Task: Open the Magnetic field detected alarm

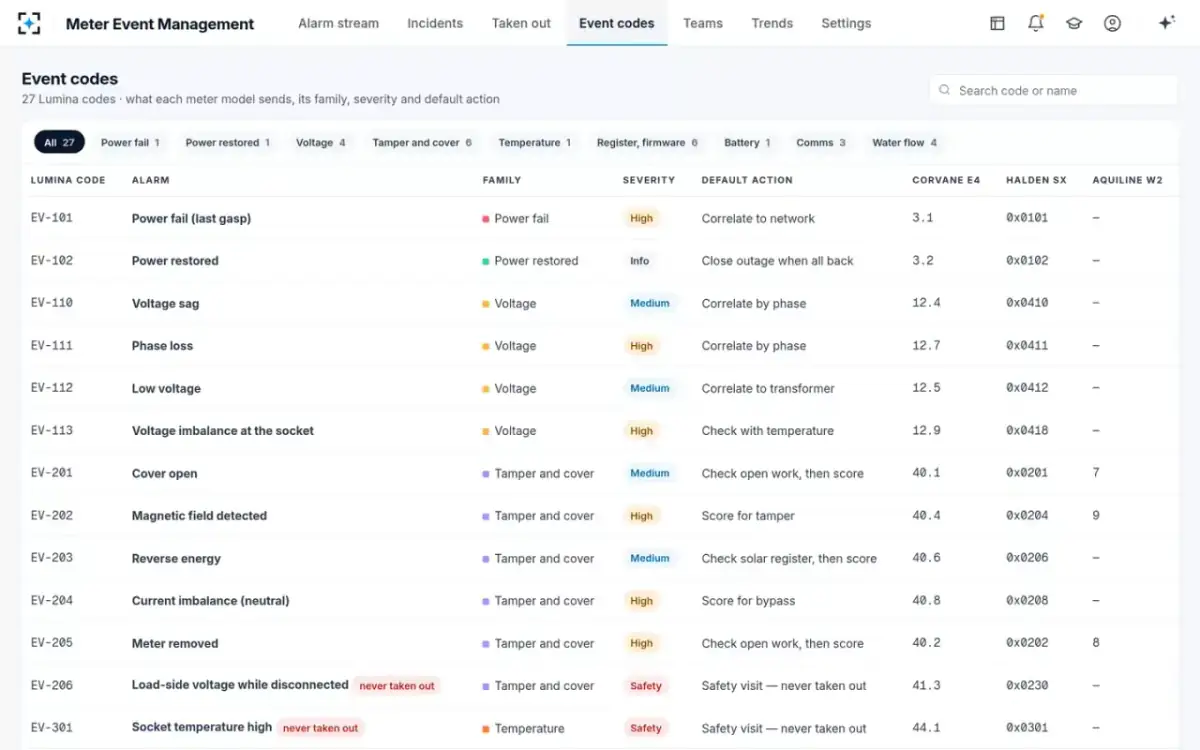Action: pos(199,516)
